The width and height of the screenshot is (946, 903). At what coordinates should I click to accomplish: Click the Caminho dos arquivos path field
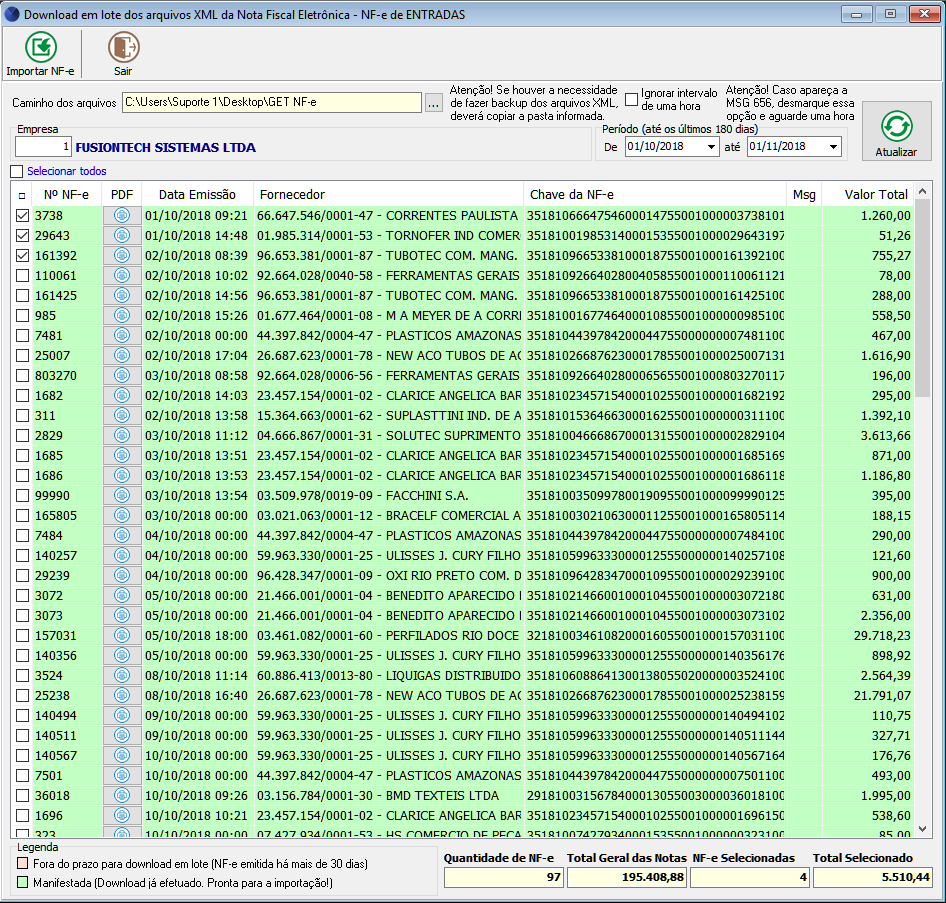coord(270,103)
